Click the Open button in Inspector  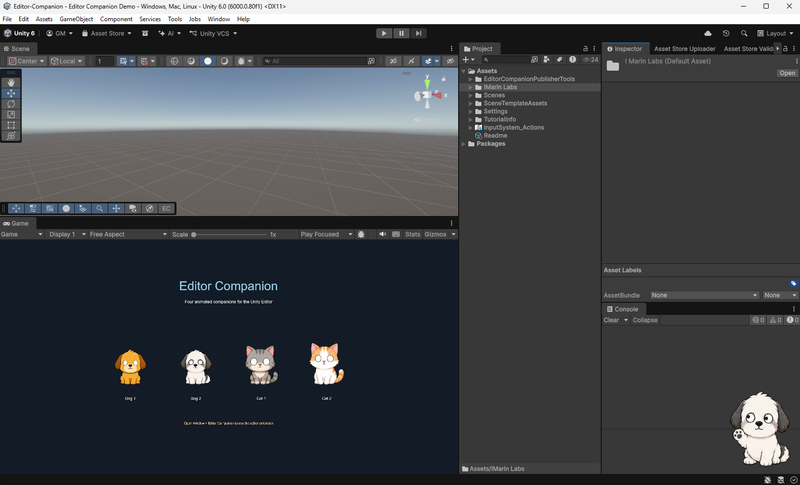(x=787, y=73)
